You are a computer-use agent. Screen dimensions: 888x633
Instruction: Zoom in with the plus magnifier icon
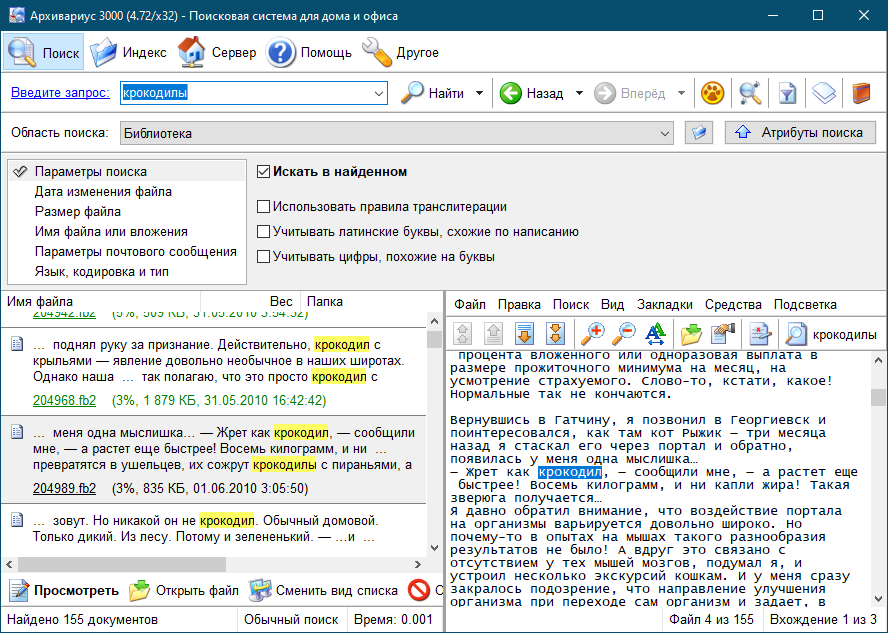click(592, 334)
